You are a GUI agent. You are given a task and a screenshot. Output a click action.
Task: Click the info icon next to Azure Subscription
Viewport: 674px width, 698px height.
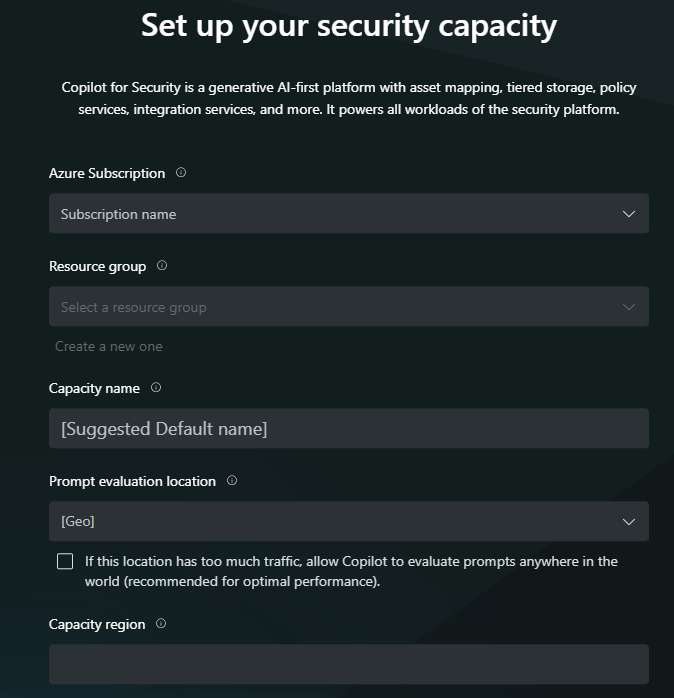coord(181,173)
